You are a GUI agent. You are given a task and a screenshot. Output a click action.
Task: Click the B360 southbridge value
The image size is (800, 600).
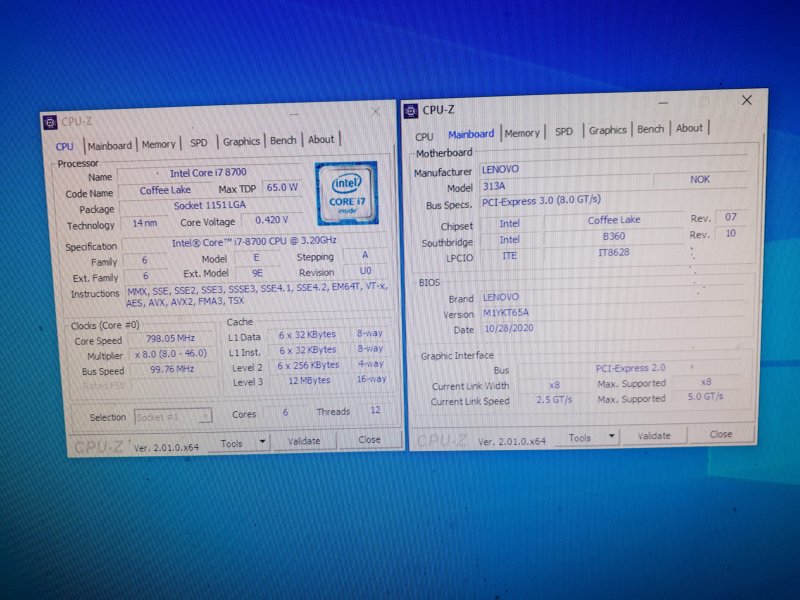click(614, 236)
